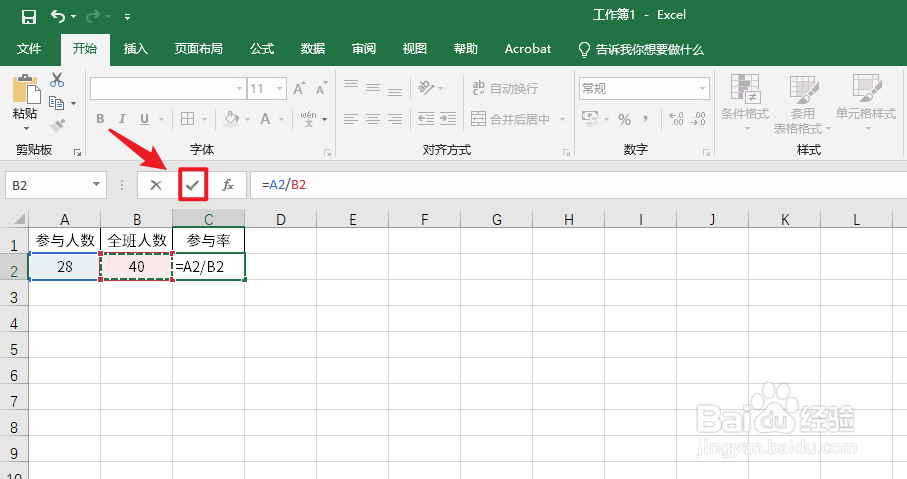Open the font size dropdown
Screen dimensions: 907x479
click(280, 89)
